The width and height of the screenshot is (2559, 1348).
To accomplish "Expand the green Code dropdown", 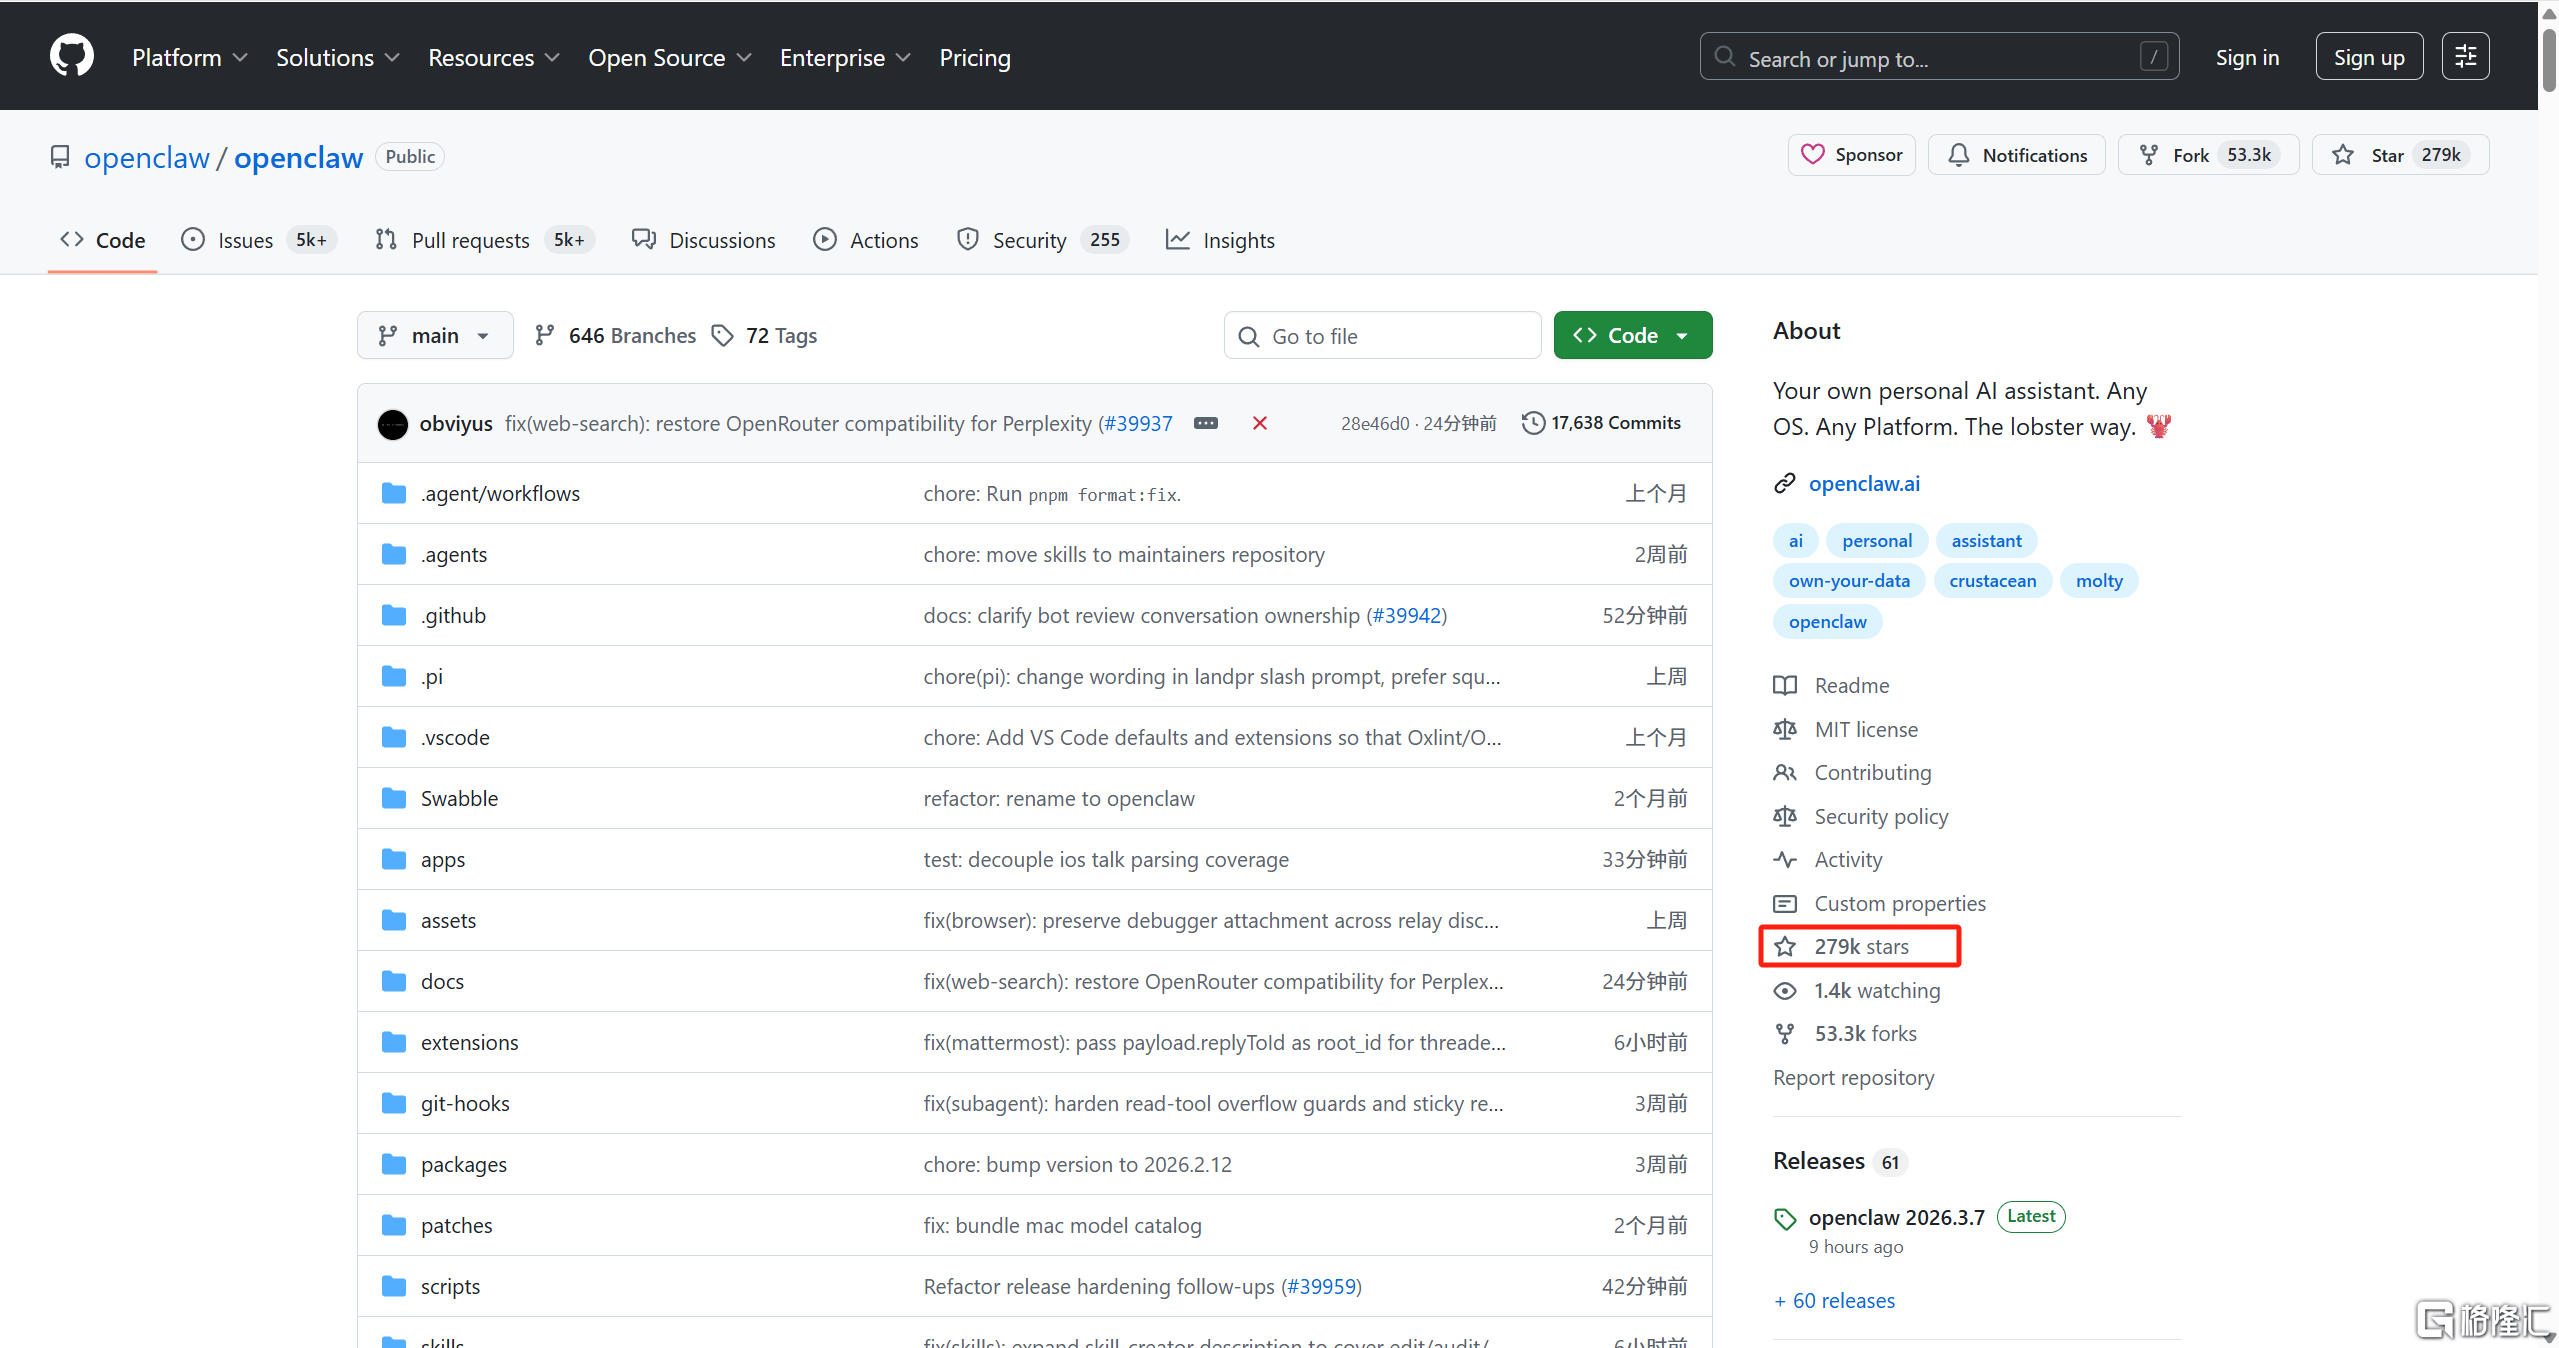I will 1632,336.
